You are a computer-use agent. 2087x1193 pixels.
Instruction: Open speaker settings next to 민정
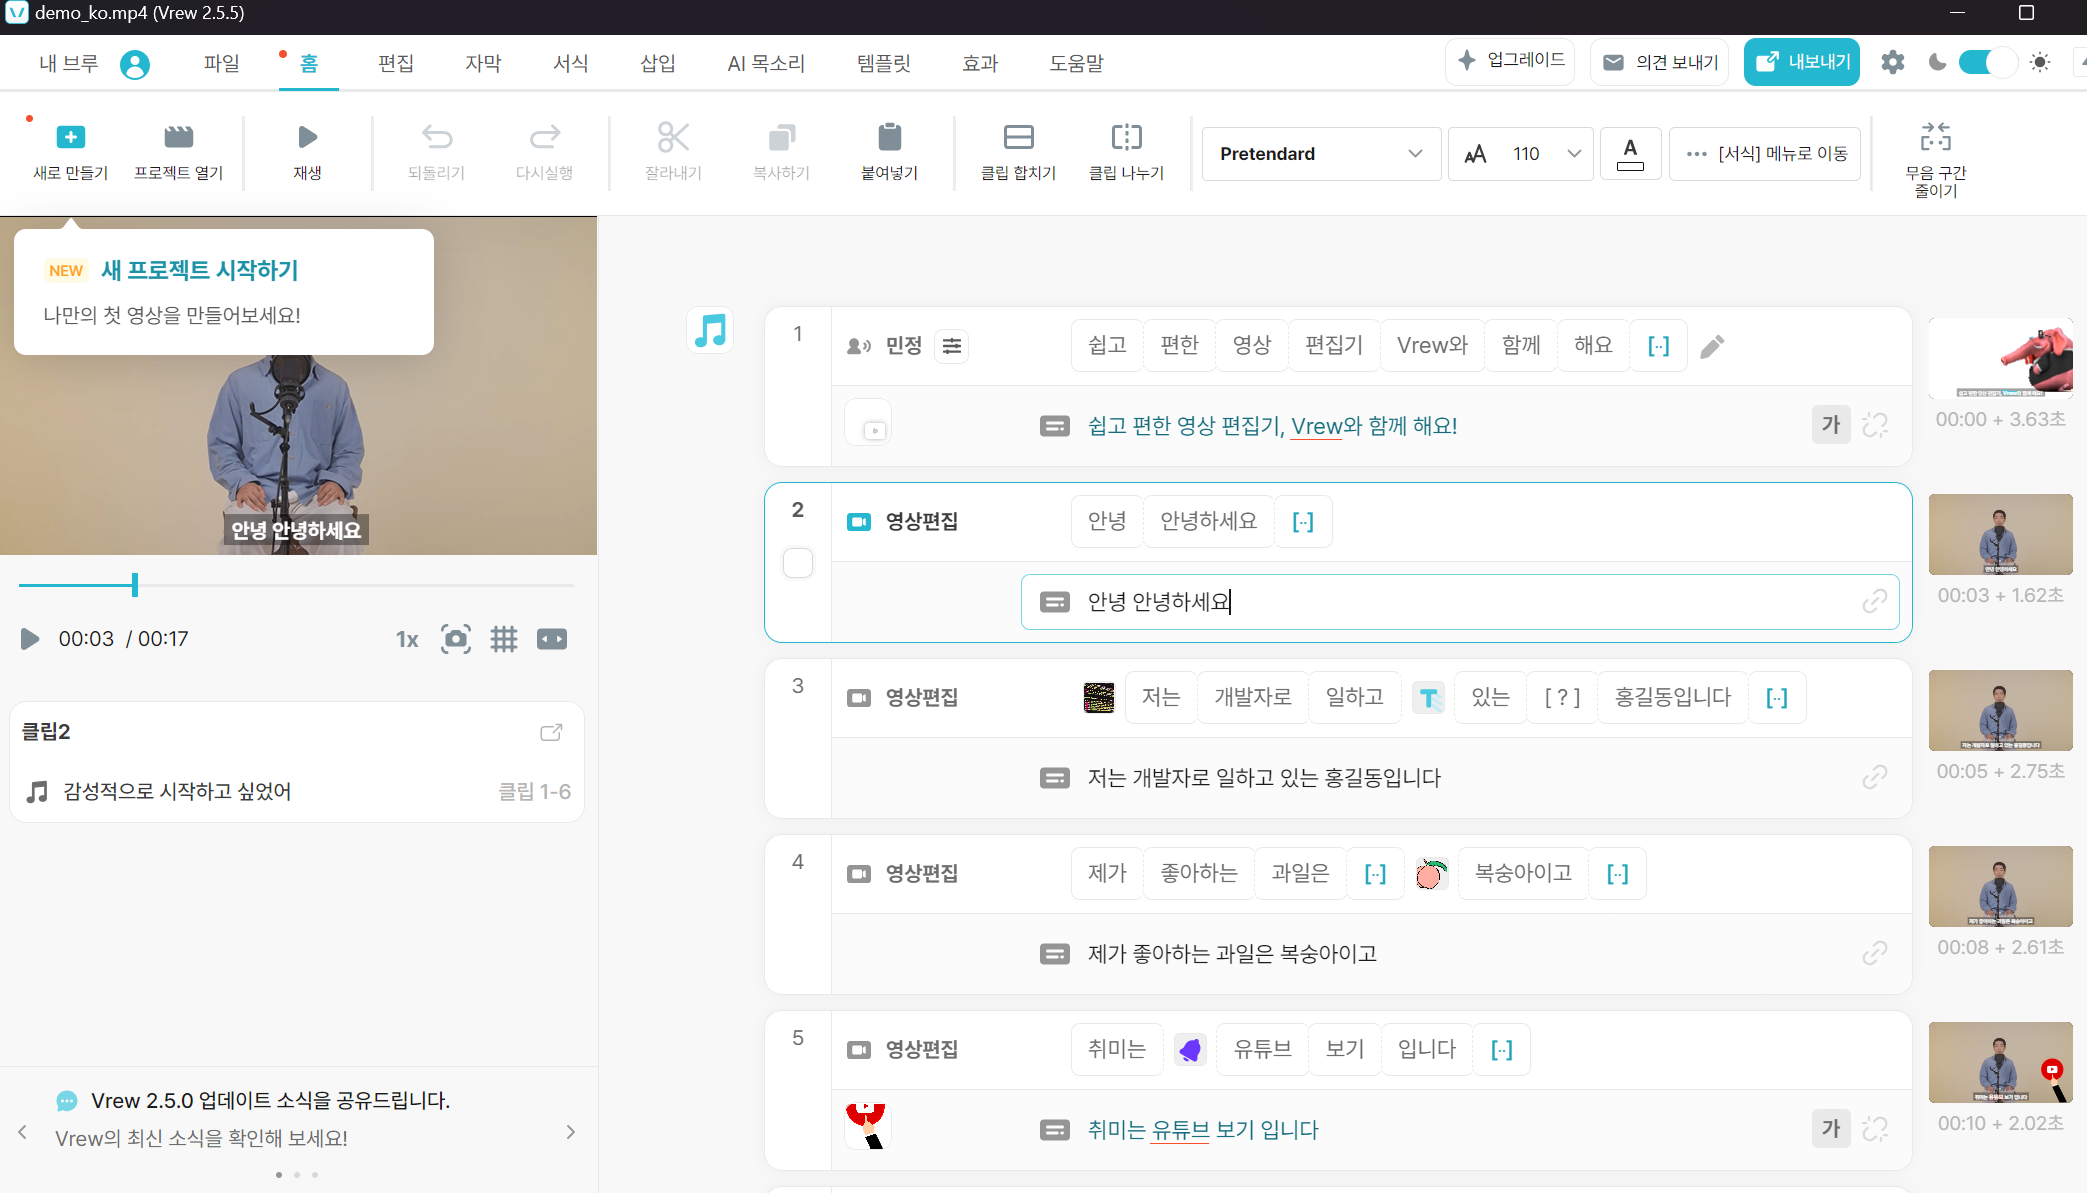[x=951, y=345]
